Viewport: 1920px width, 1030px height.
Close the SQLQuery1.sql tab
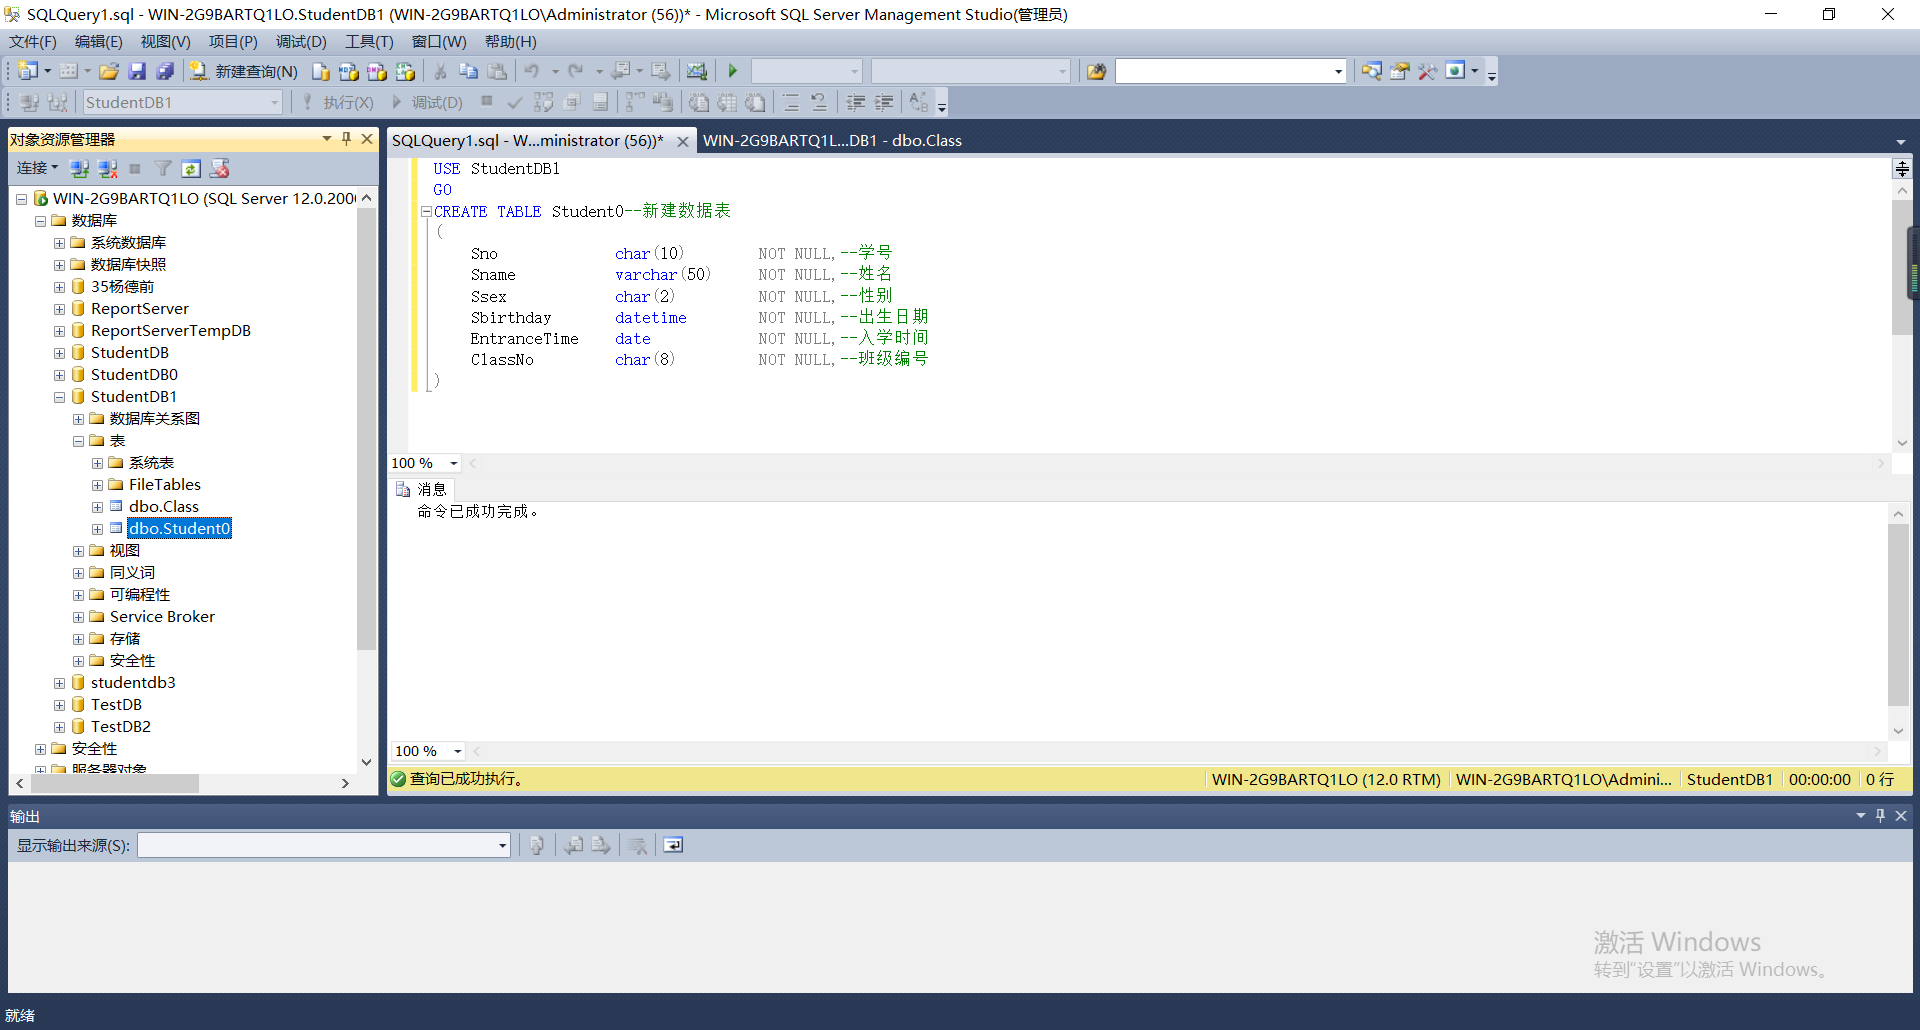683,141
